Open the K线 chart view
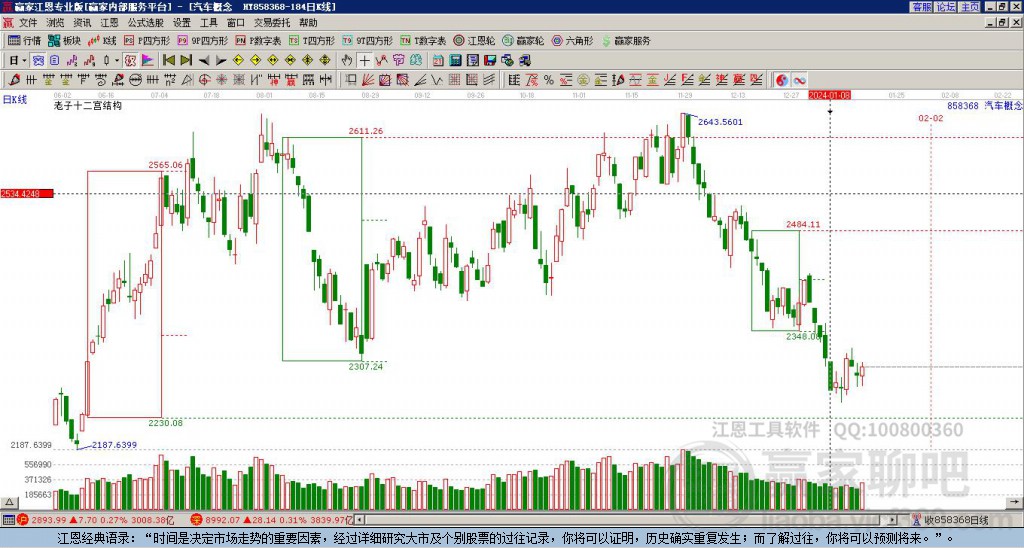This screenshot has width=1024, height=548. pos(101,40)
